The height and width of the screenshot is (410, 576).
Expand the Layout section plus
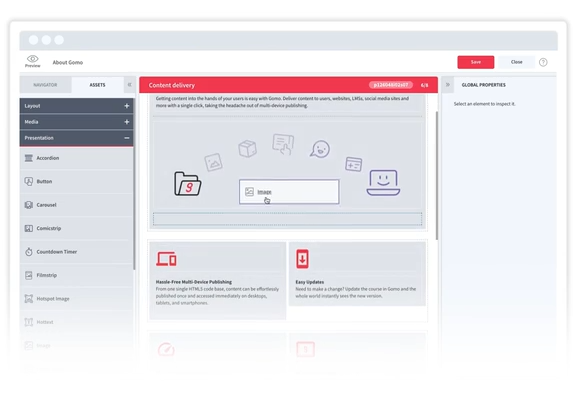point(127,106)
